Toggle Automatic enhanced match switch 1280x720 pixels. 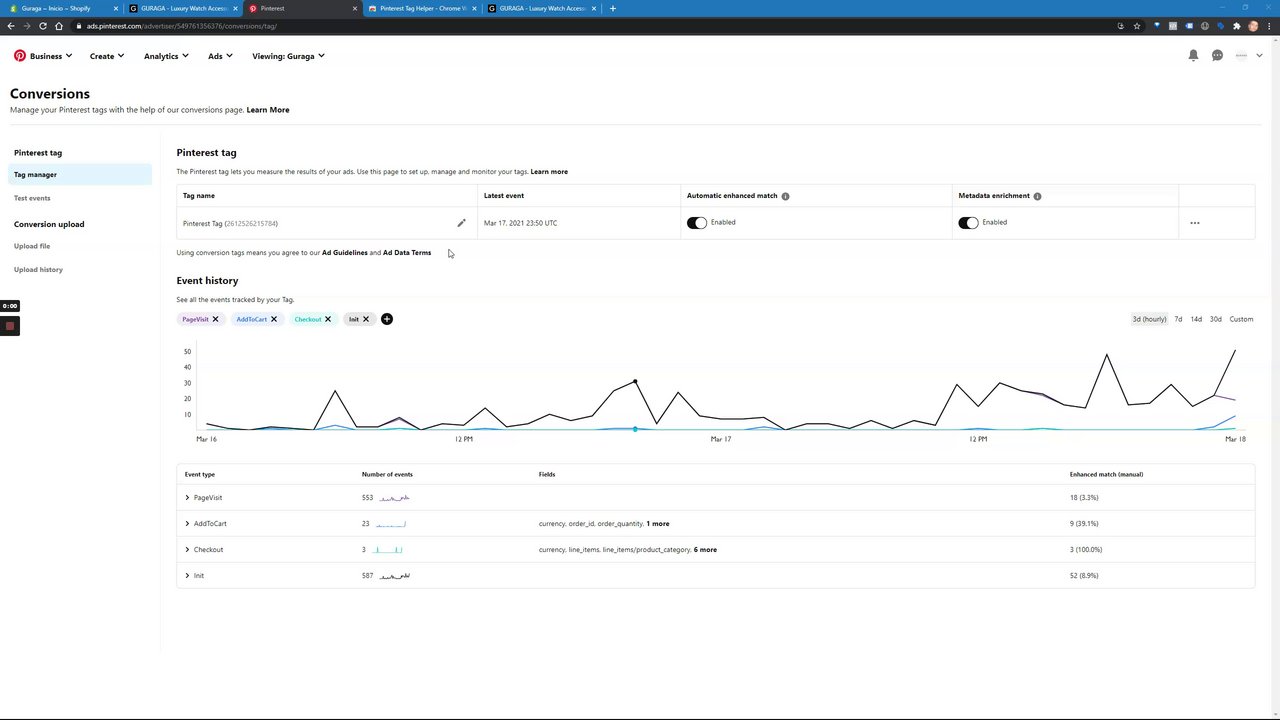point(697,223)
